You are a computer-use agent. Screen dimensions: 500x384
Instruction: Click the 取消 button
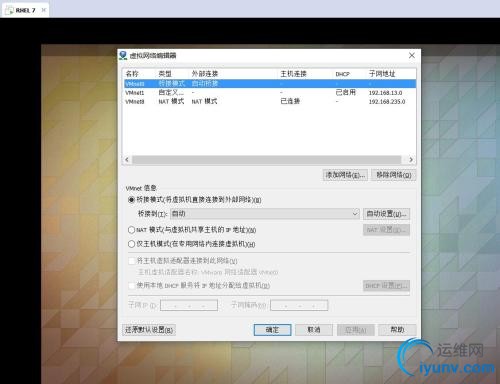click(x=314, y=330)
